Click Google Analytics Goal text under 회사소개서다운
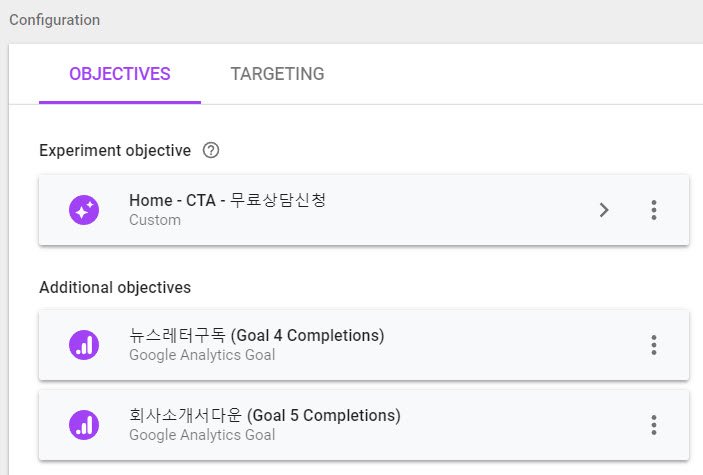 click(202, 435)
